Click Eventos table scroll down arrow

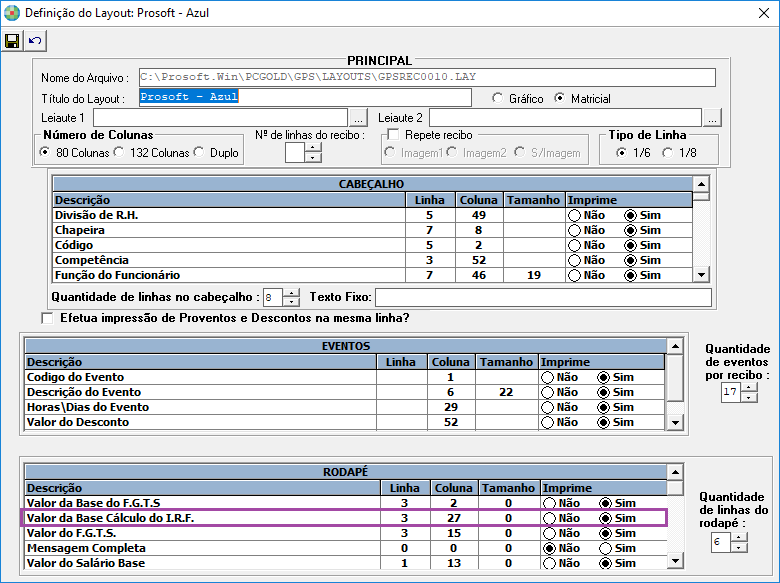[x=675, y=423]
